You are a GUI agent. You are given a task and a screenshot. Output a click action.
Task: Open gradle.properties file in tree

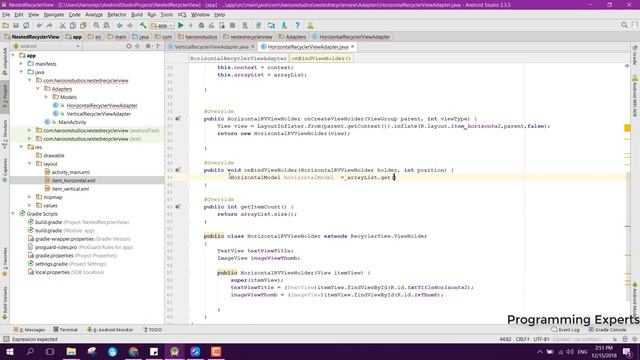click(54, 256)
